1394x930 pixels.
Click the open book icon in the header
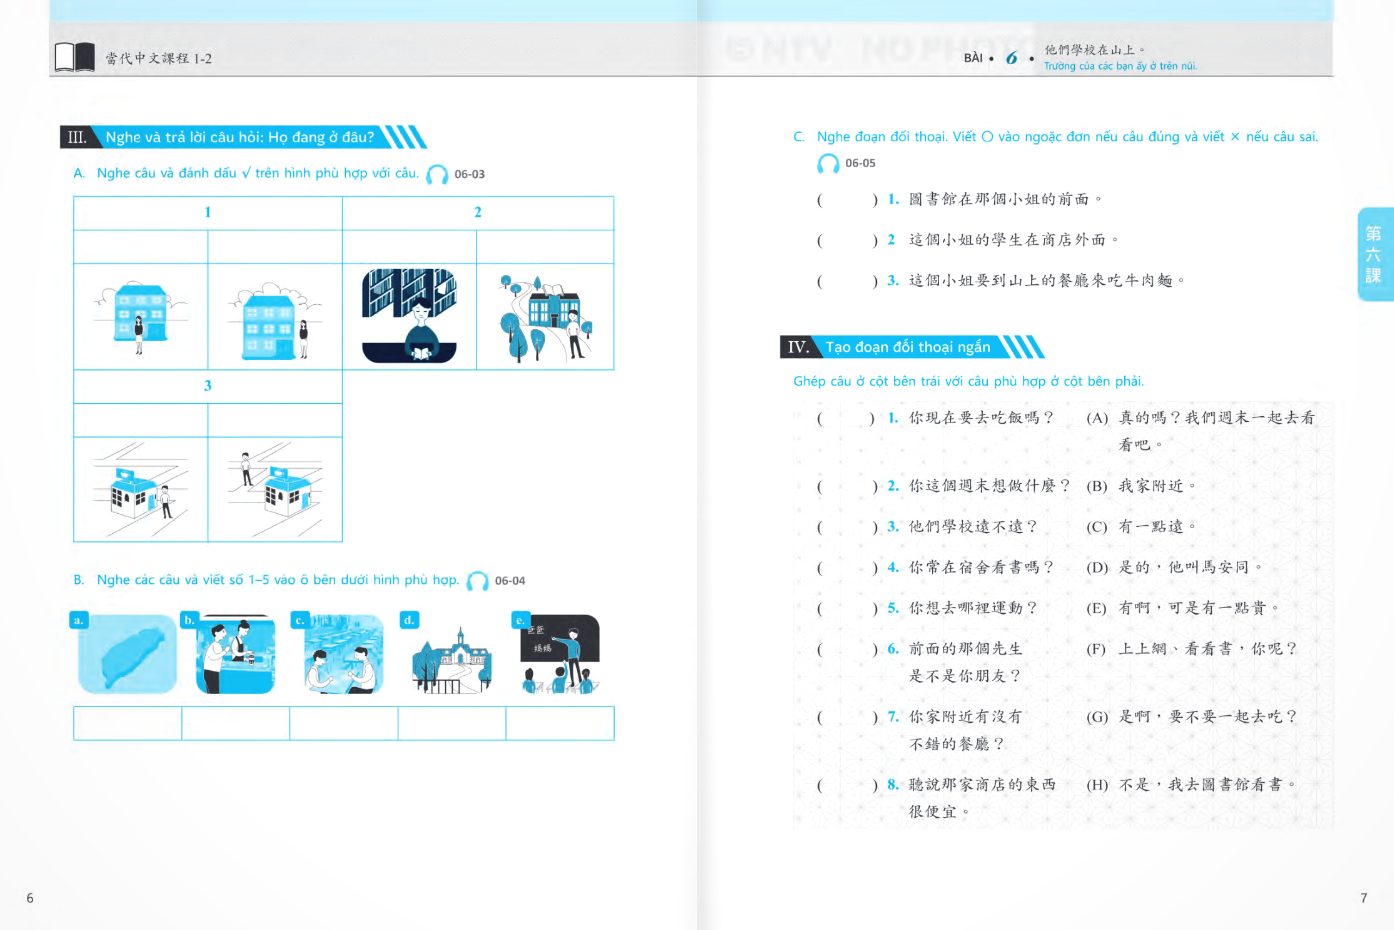(x=74, y=57)
